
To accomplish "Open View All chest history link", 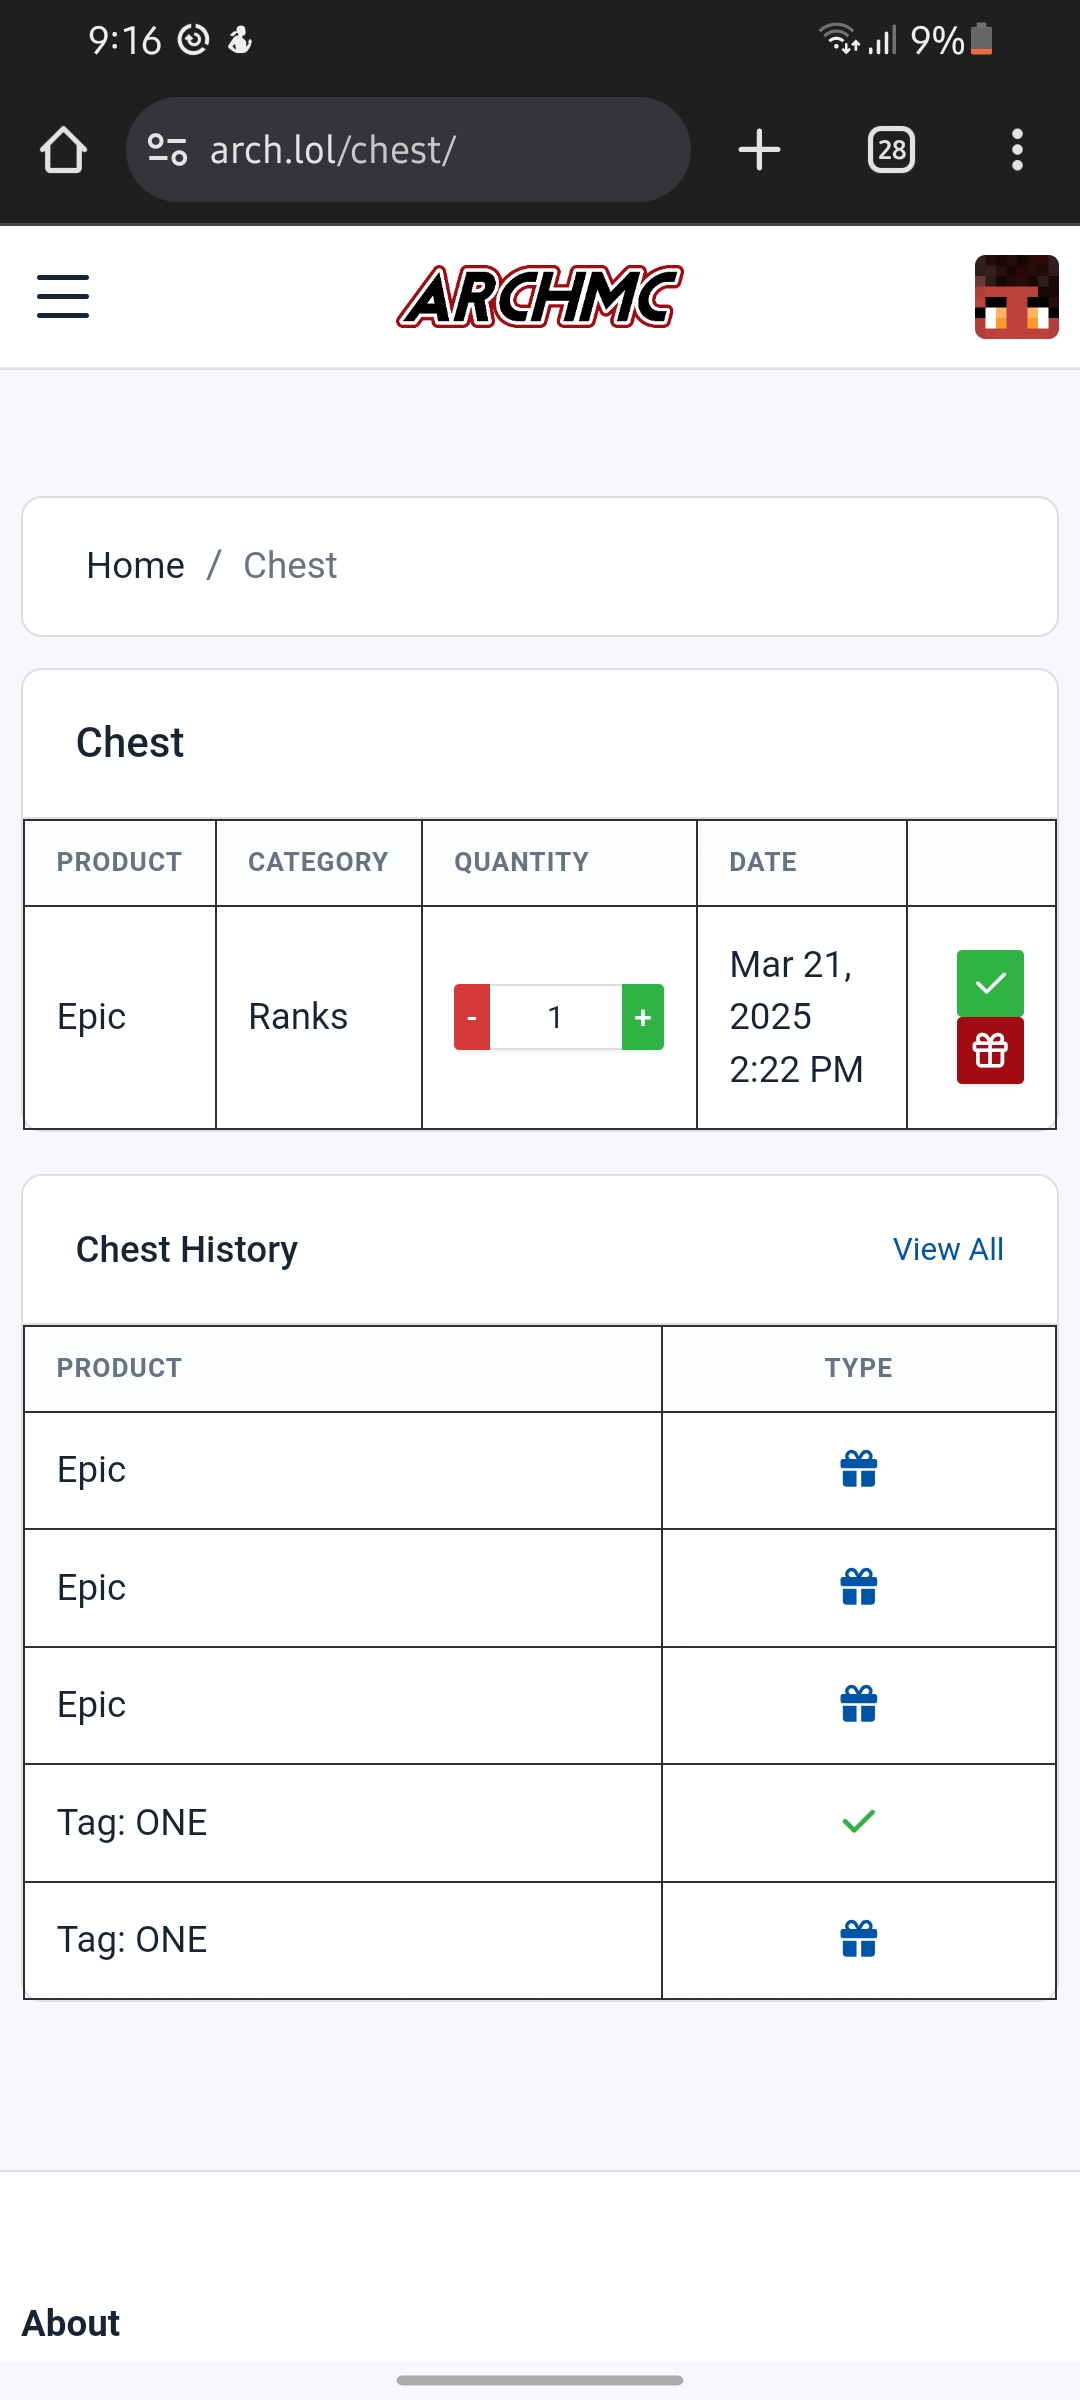I will pyautogui.click(x=948, y=1249).
